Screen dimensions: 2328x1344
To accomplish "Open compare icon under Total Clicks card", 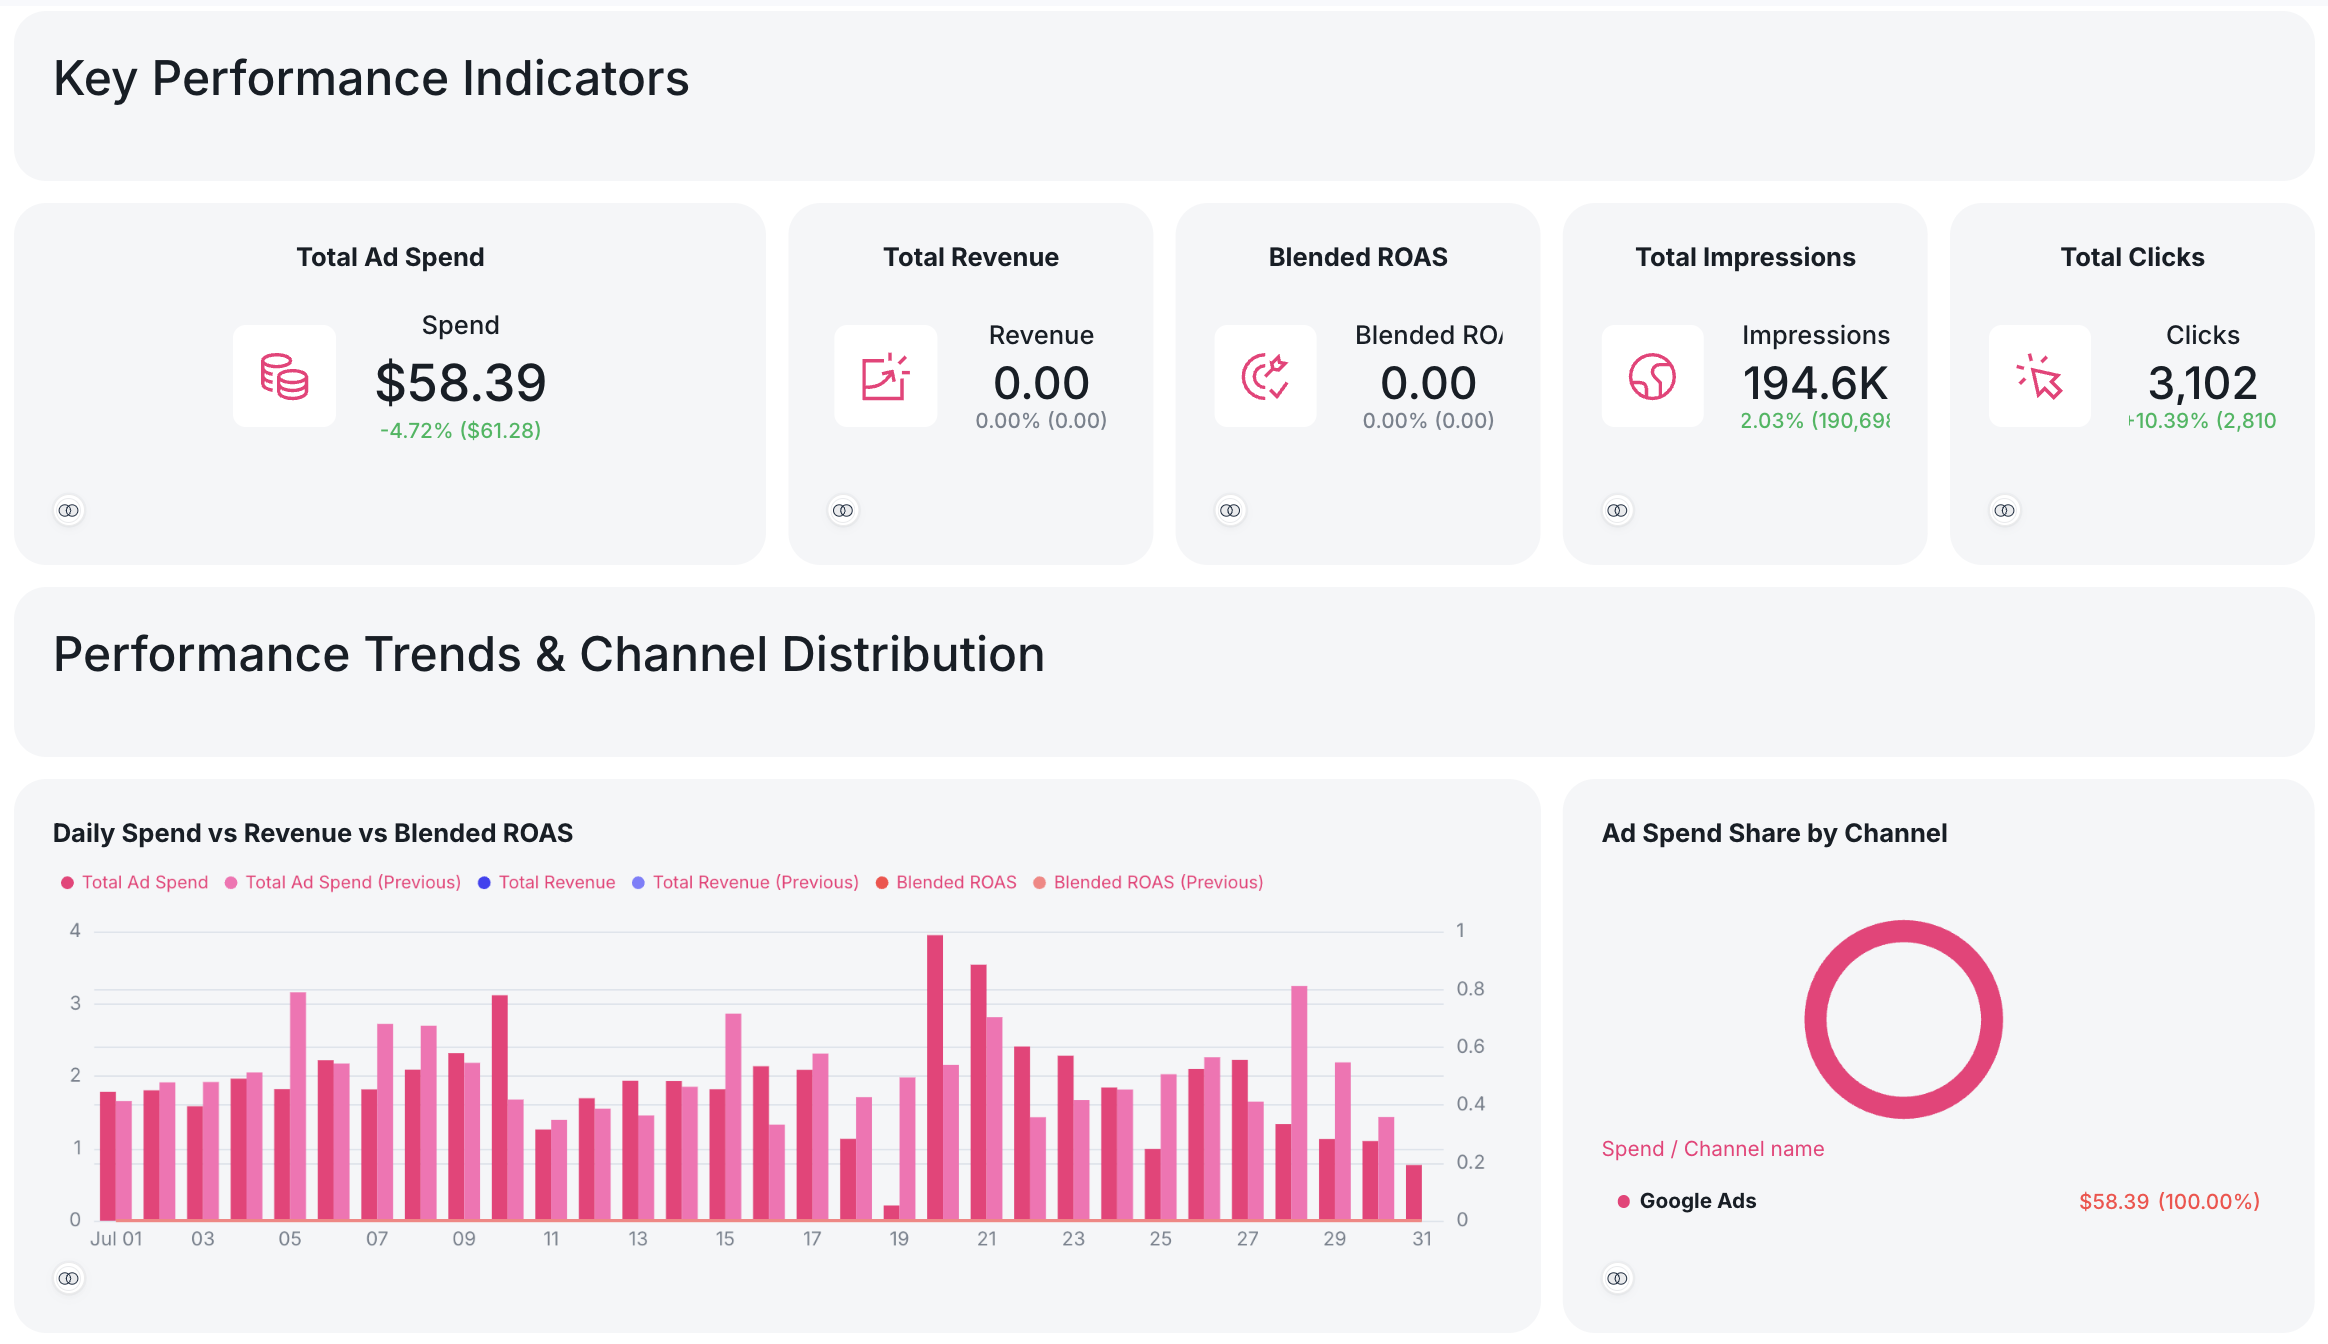I will coord(2004,511).
